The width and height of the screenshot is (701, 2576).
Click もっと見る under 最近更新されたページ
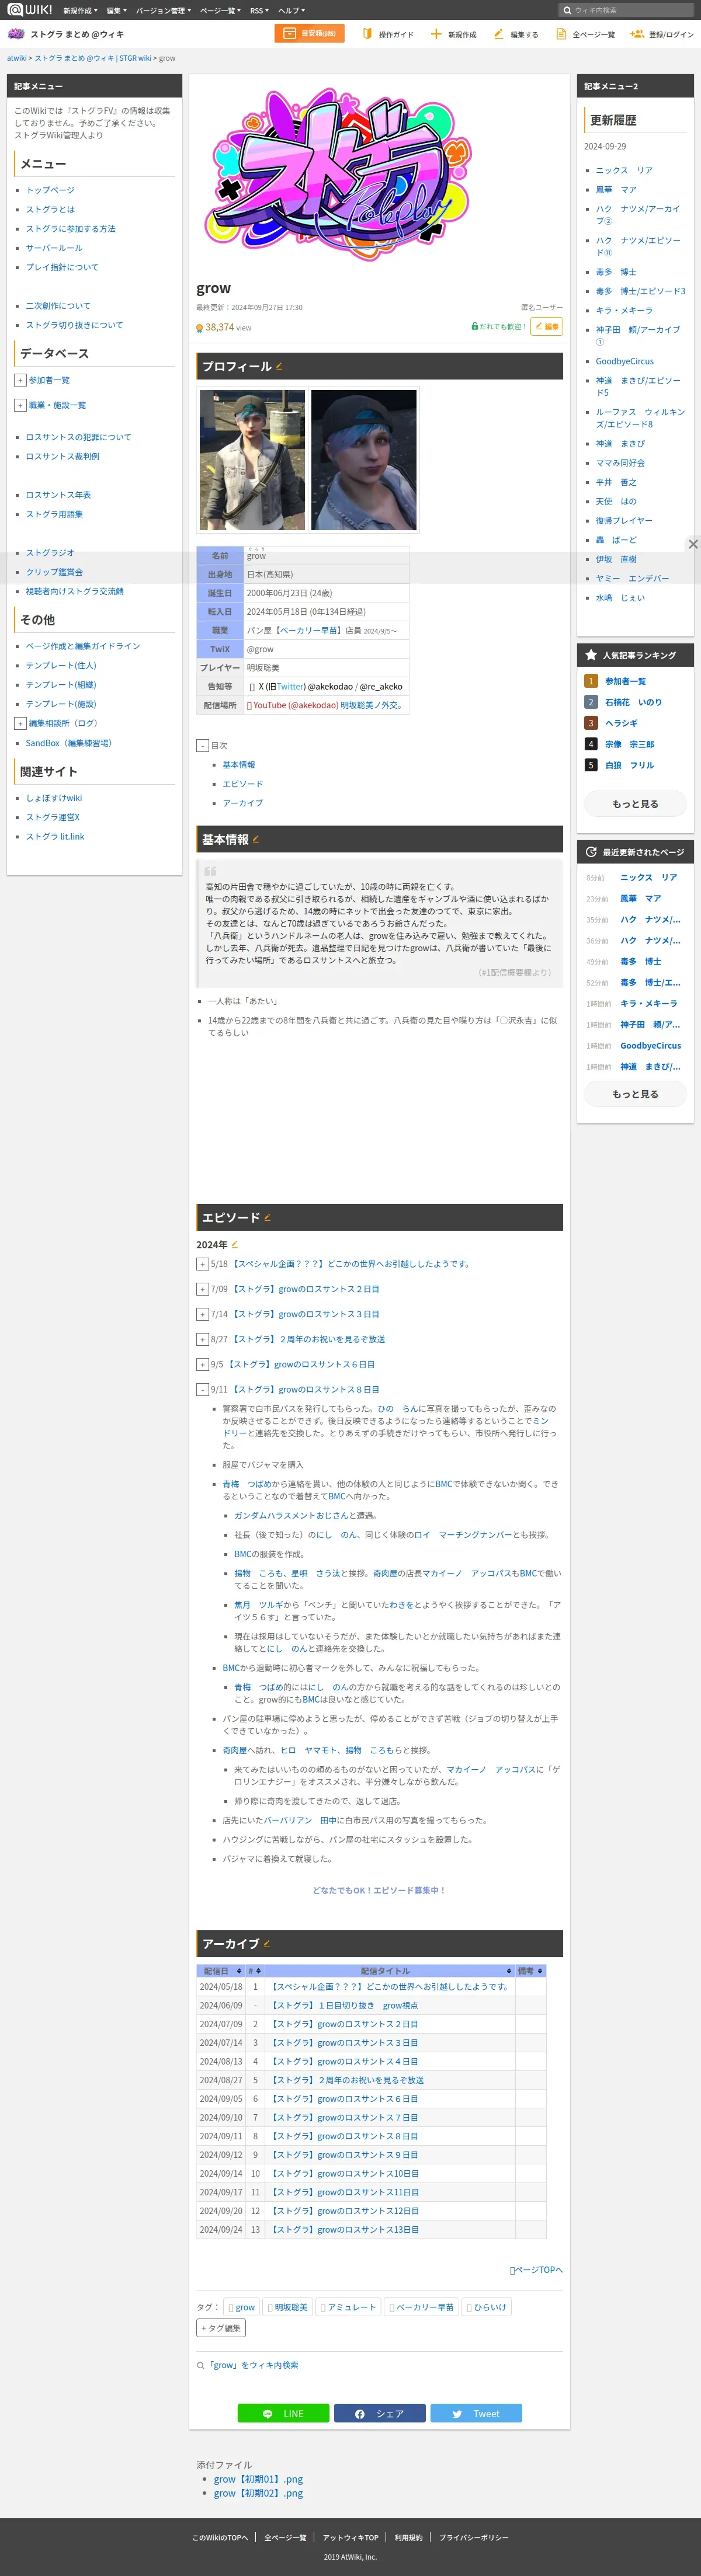click(x=635, y=1094)
